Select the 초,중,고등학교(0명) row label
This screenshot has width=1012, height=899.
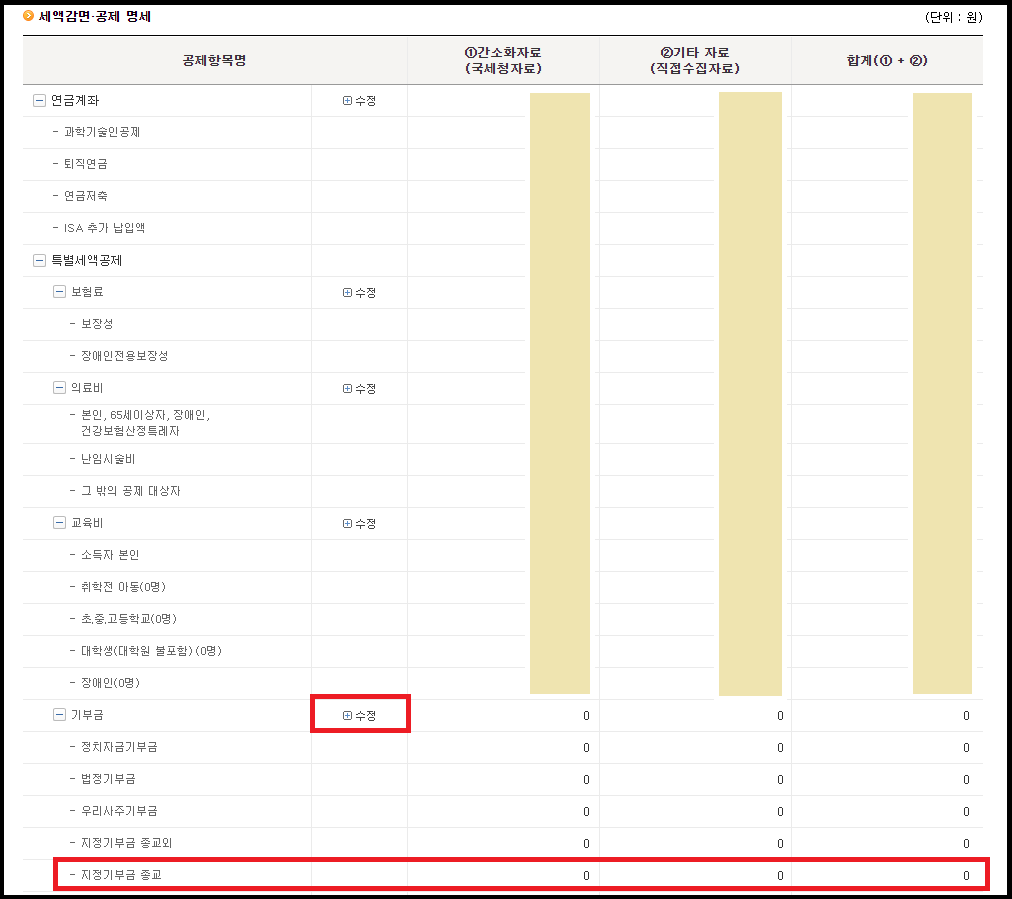click(x=128, y=619)
